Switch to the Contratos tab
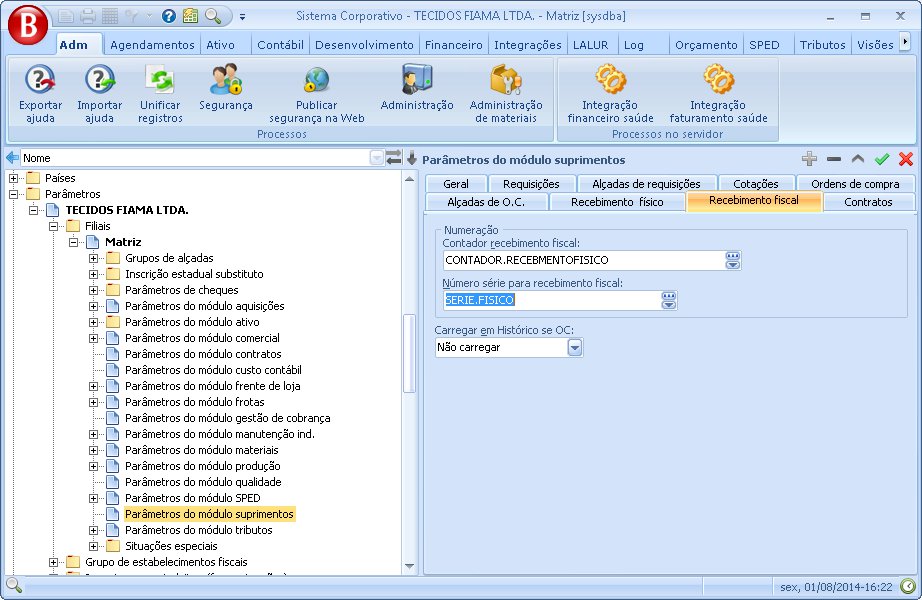Screen dimensions: 922x600 [x=868, y=202]
